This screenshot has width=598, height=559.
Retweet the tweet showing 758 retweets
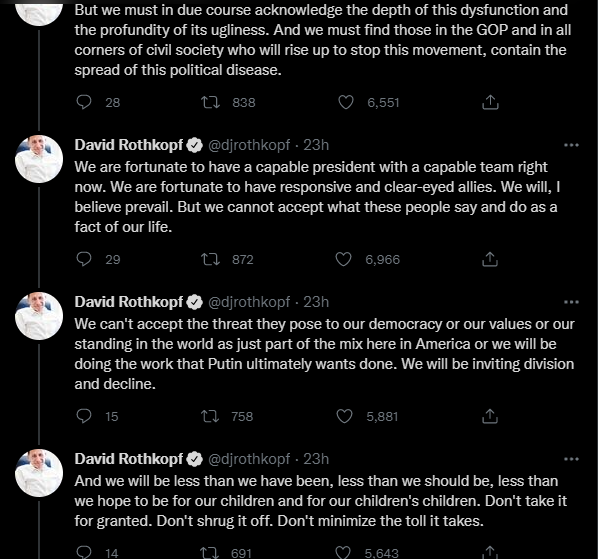(210, 416)
